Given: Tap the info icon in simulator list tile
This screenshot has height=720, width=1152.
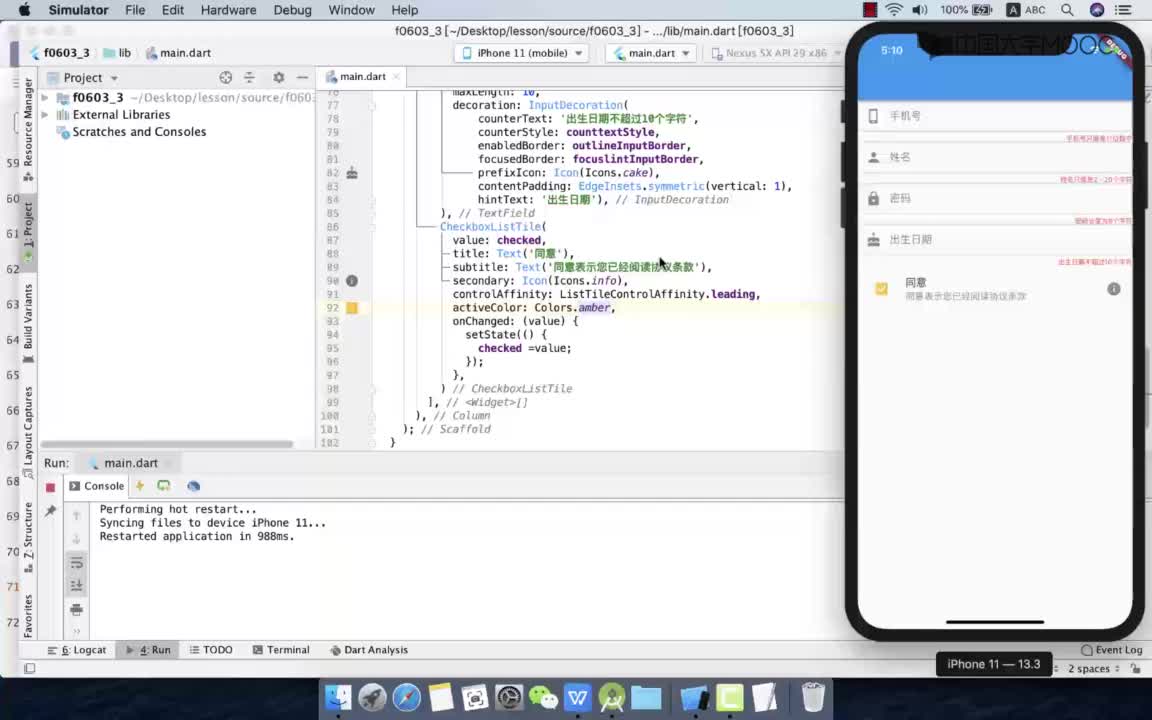Looking at the screenshot, I should tap(1114, 289).
